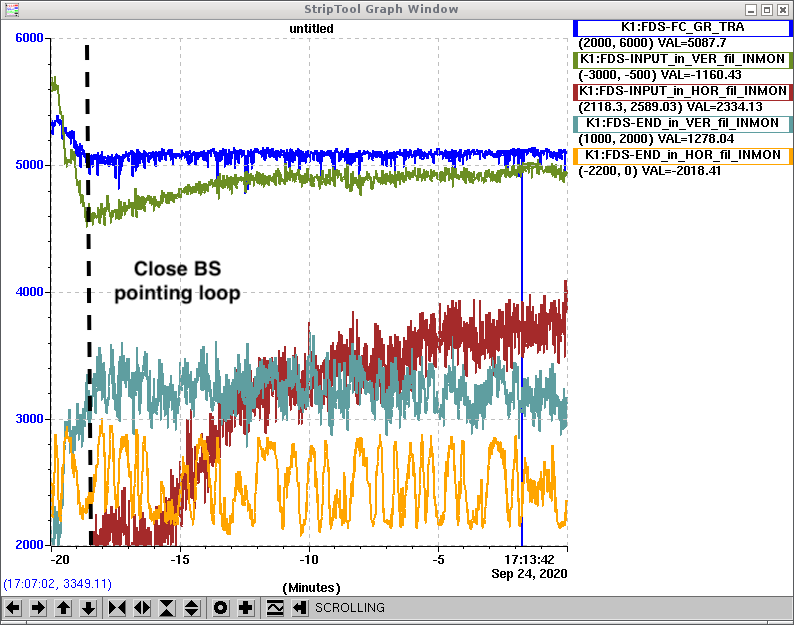The image size is (794, 625).
Task: Click the 5000 y-axis tick label
Action: 29,165
